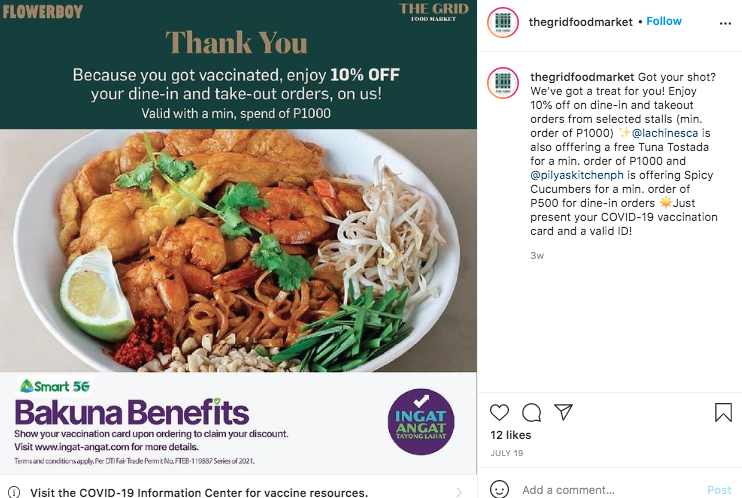Save post with bookmark icon
The width and height of the screenshot is (742, 498).
[723, 412]
